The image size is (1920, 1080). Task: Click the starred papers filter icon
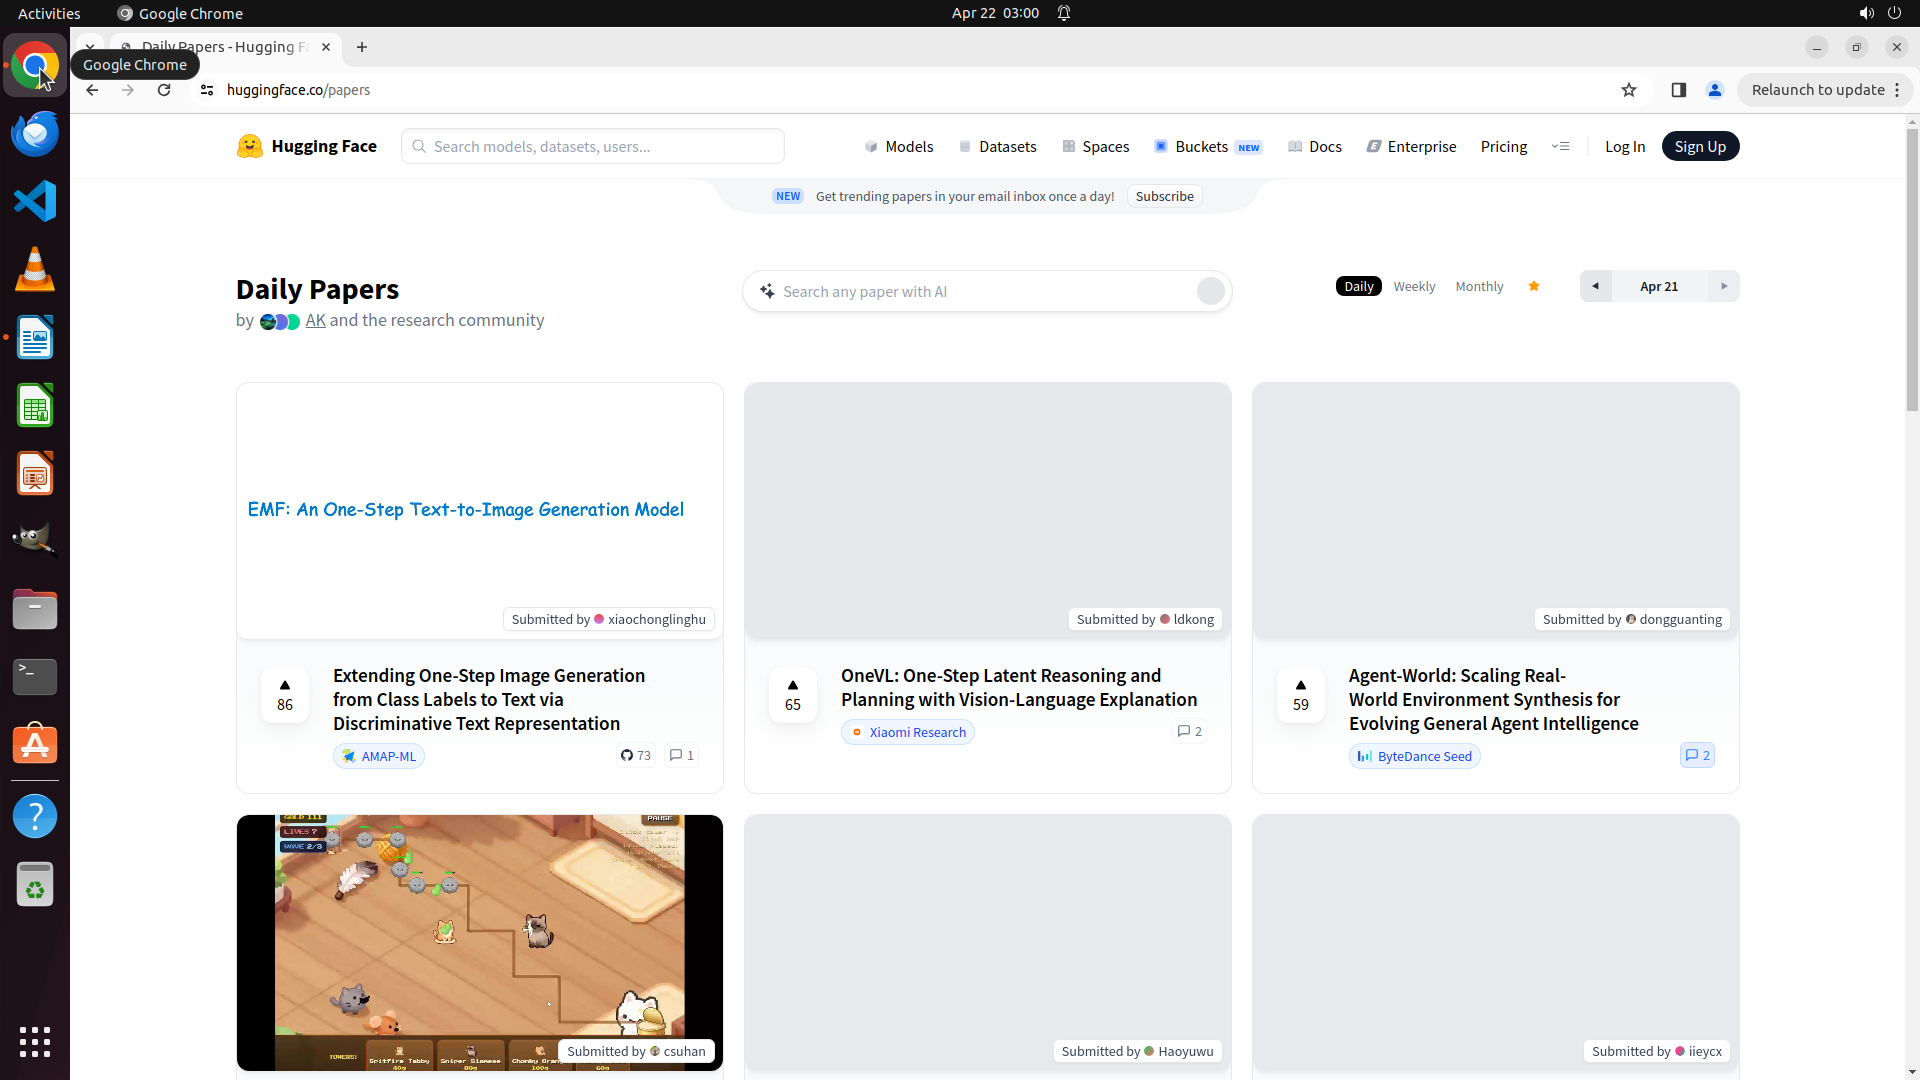[x=1534, y=286]
